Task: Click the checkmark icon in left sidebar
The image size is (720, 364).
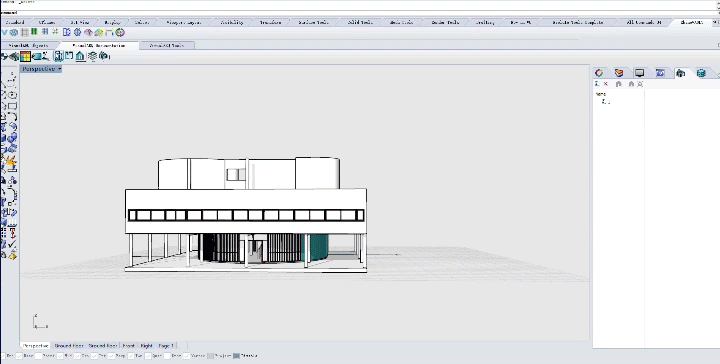Action: tap(12, 245)
